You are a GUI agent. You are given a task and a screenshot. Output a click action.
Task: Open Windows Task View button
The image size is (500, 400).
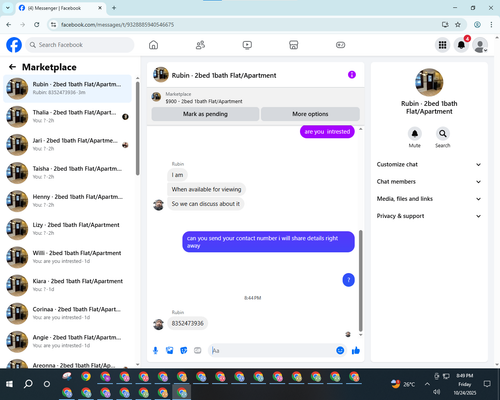[x=47, y=384]
